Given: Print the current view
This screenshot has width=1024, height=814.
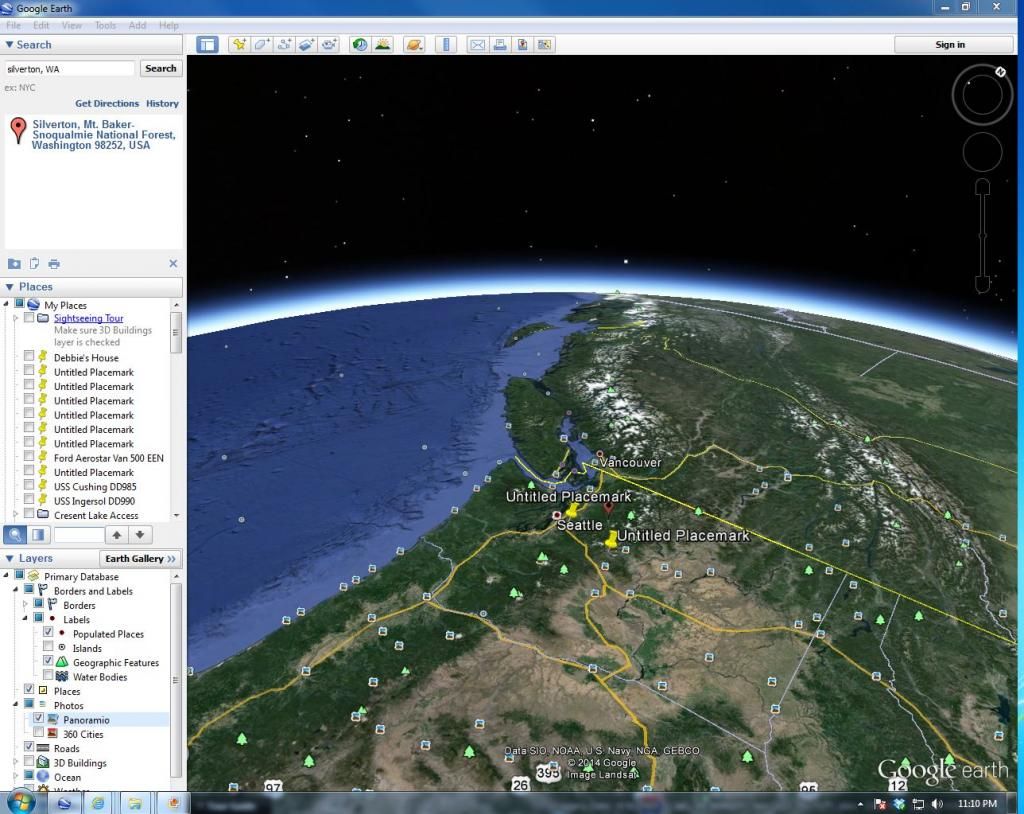Looking at the screenshot, I should coord(500,44).
